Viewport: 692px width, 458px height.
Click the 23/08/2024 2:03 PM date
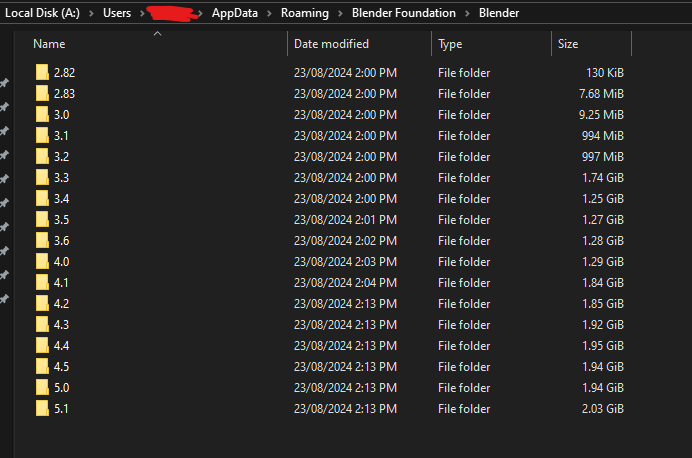346,262
